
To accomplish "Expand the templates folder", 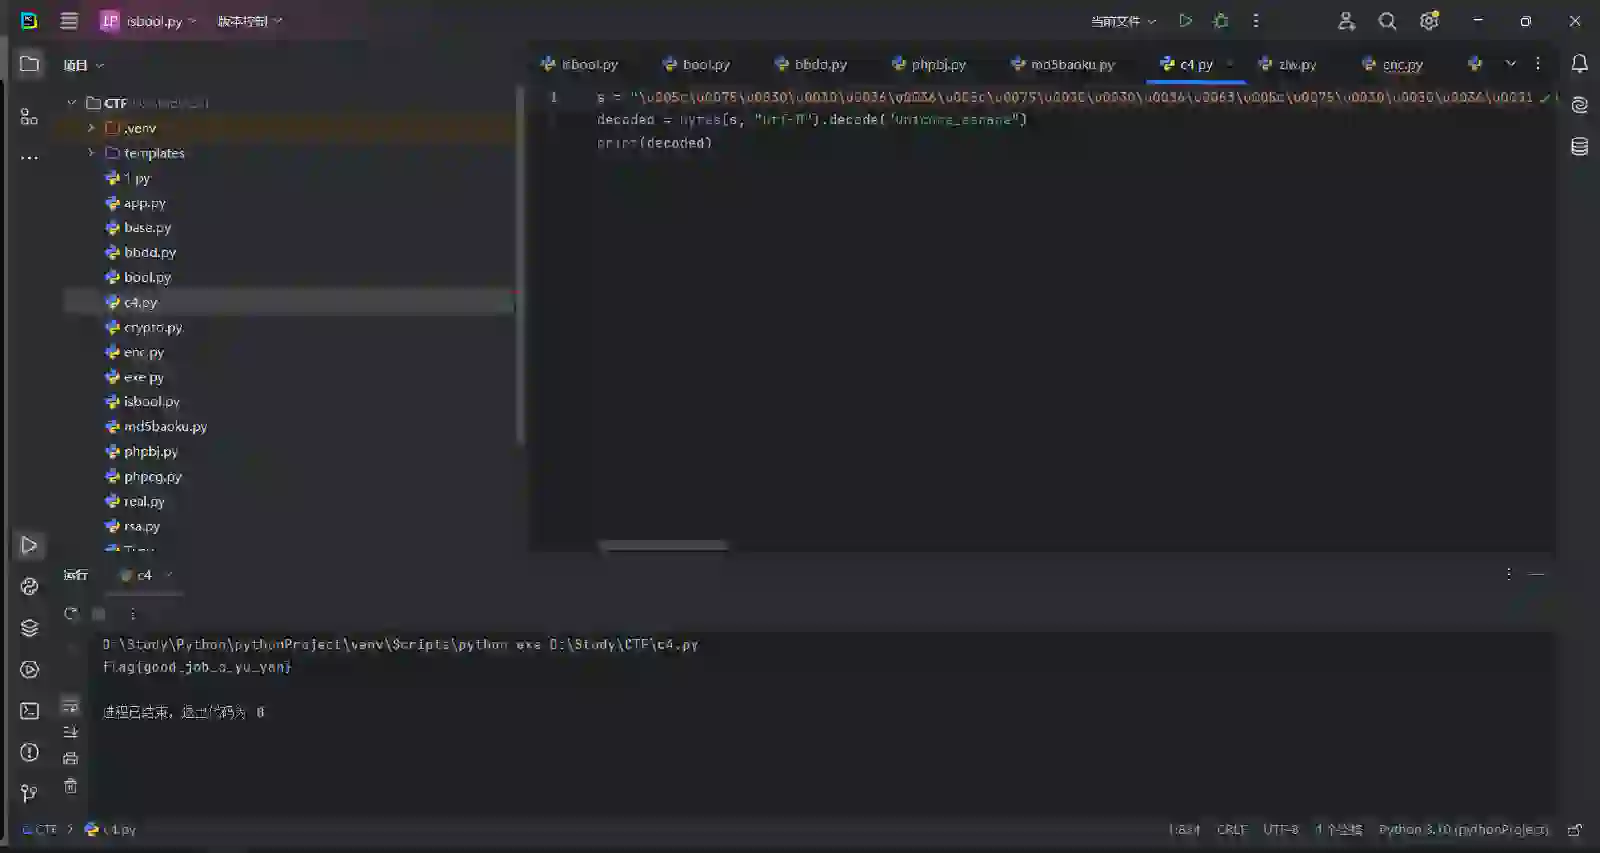I will [x=91, y=153].
